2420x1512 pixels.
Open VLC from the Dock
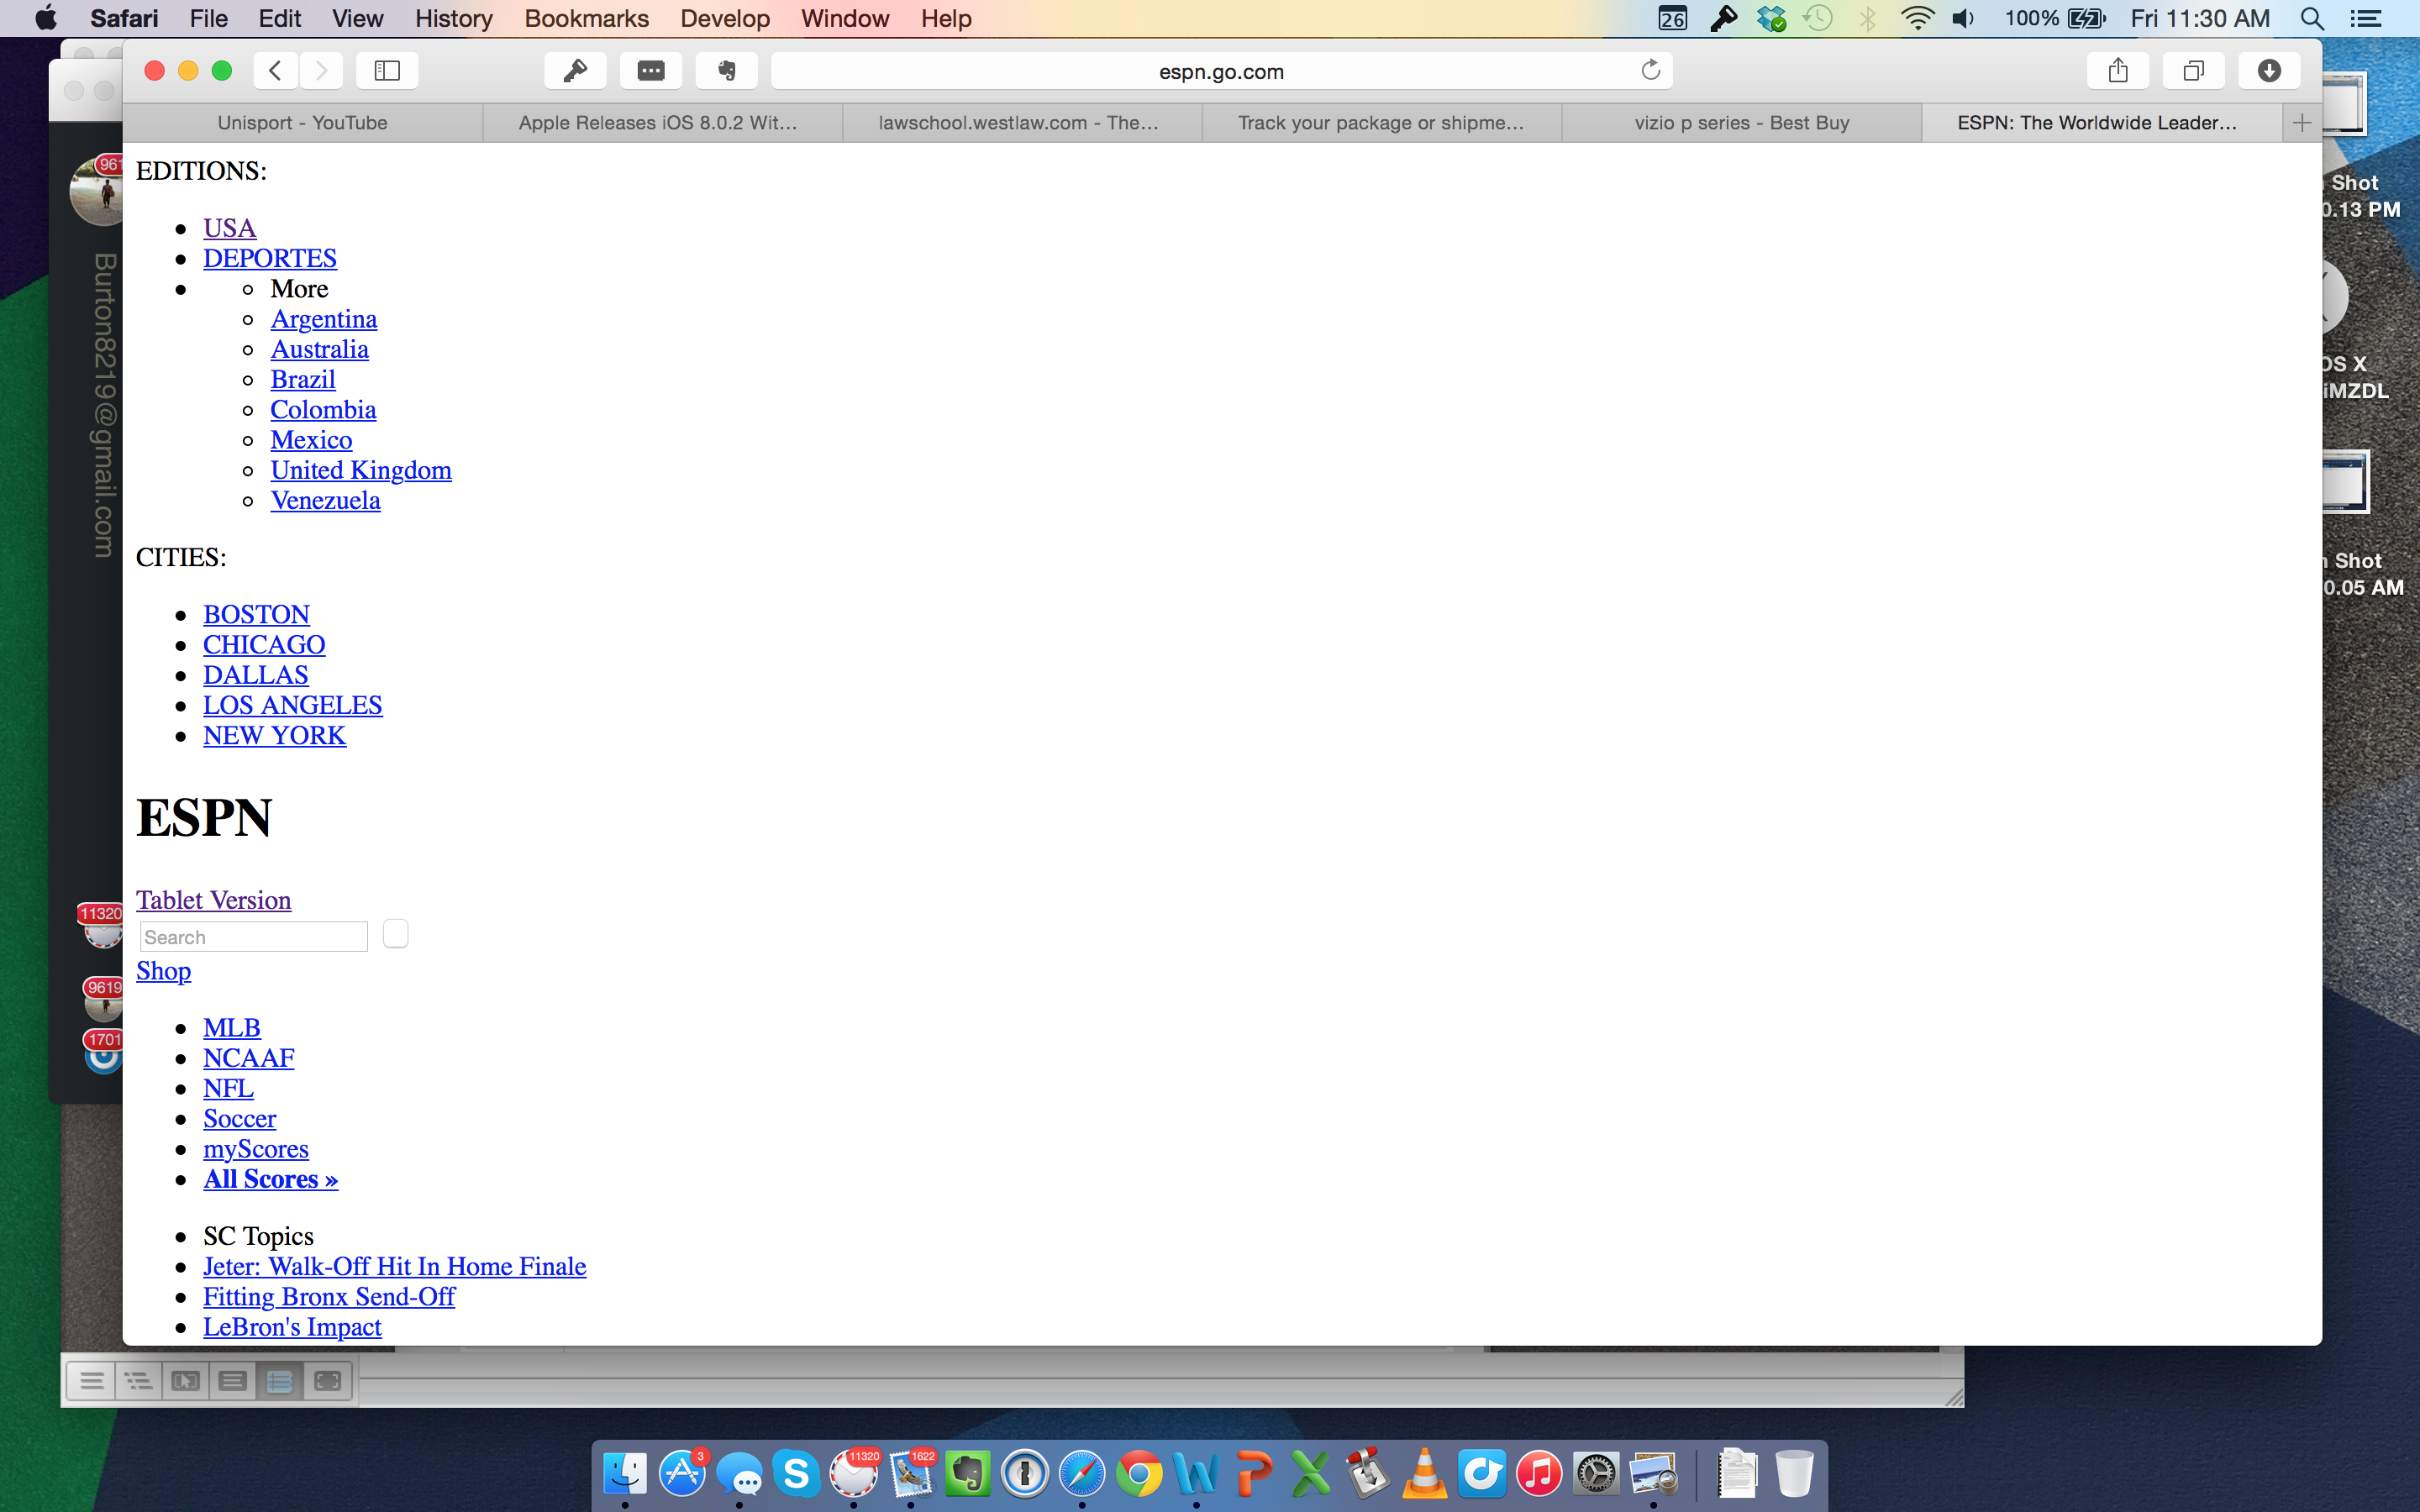[1425, 1474]
